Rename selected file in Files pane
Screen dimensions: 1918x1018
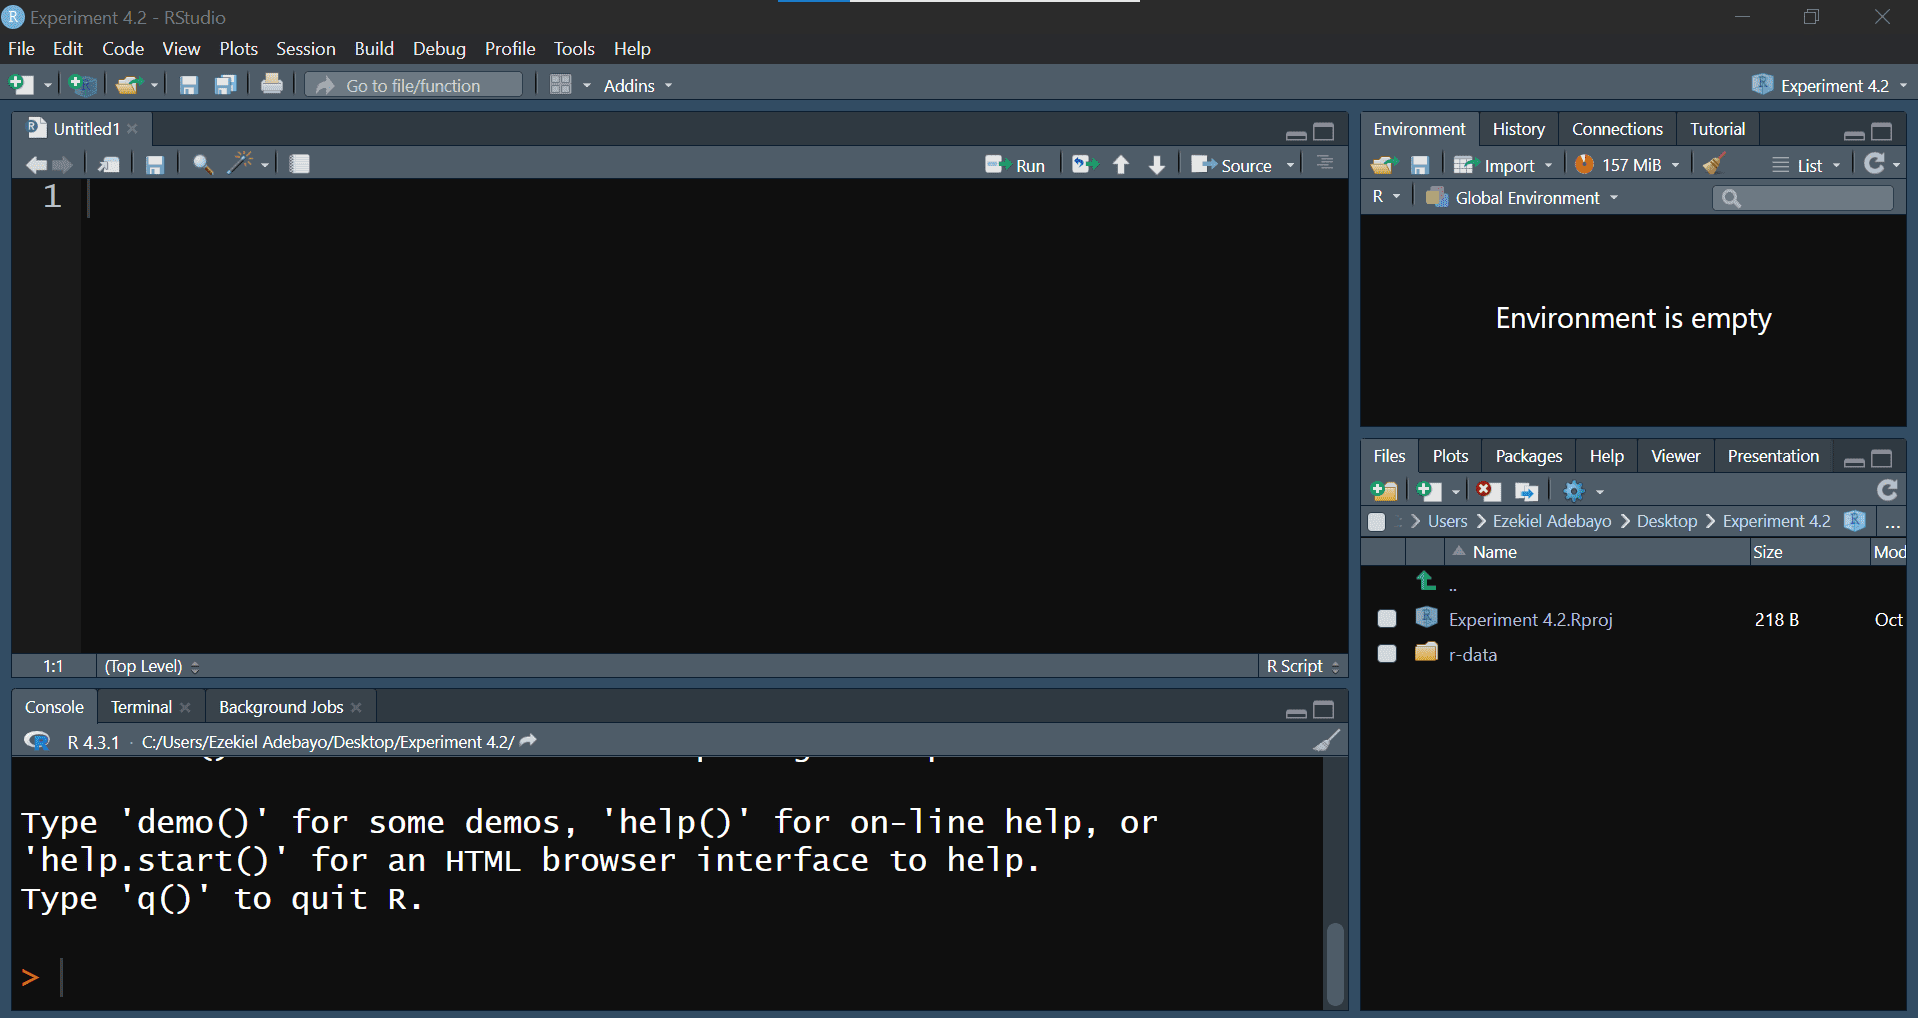(x=1526, y=491)
